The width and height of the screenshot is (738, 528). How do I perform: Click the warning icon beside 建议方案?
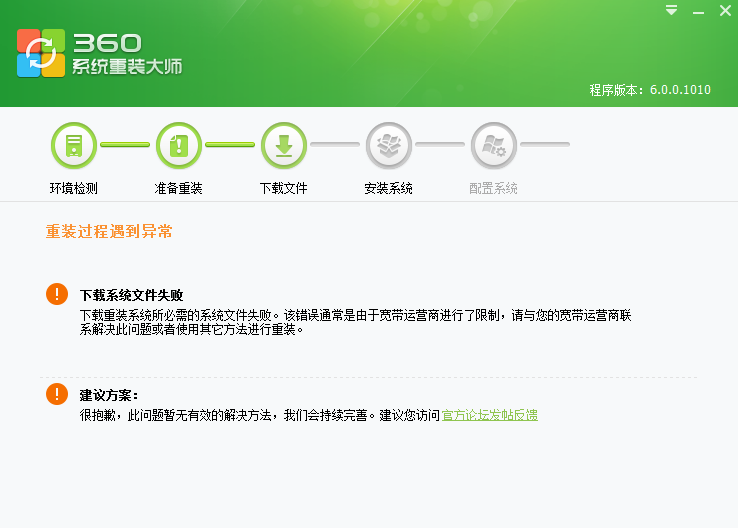[57, 394]
